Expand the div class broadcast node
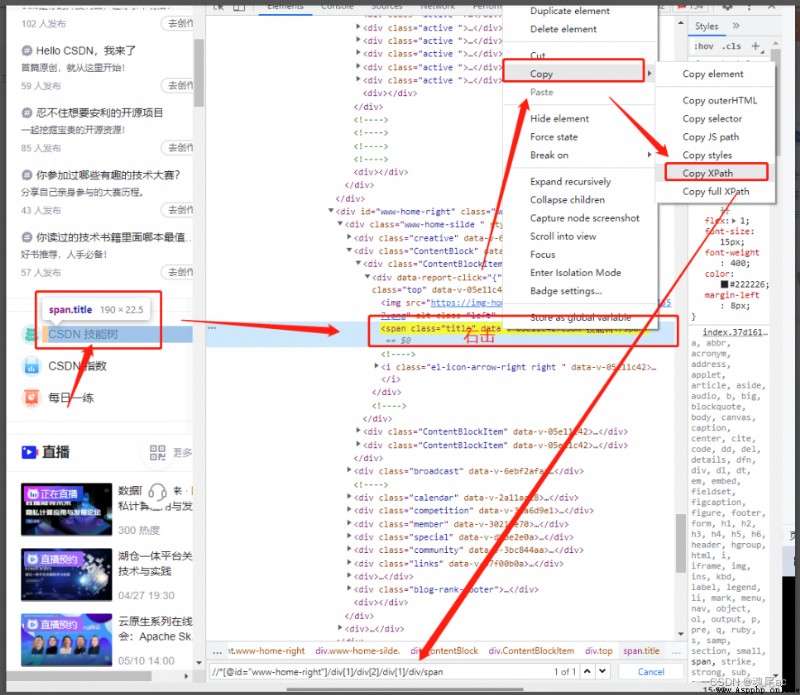Screen dimensions: 800x695 tap(349, 470)
